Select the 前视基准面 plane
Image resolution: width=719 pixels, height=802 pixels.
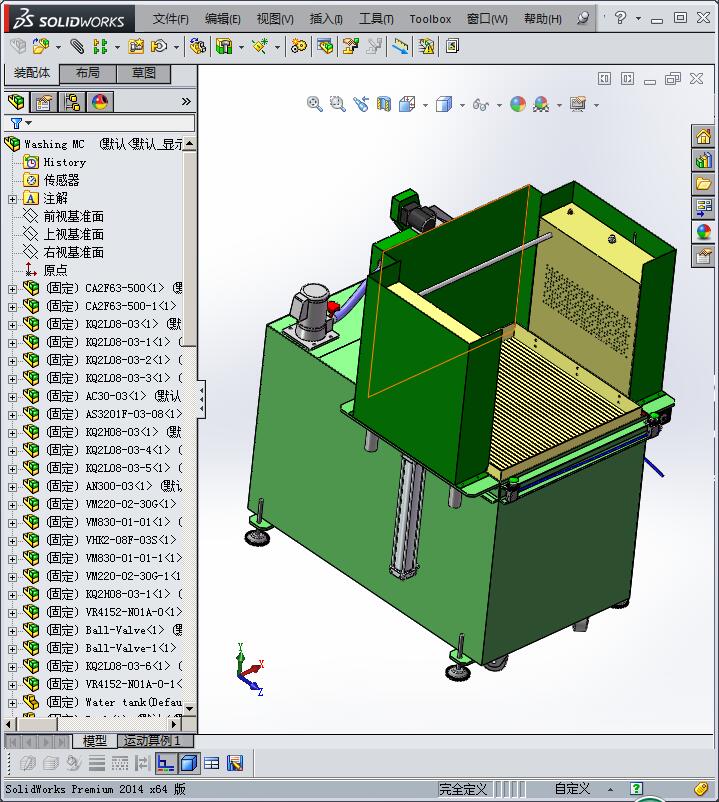pyautogui.click(x=74, y=217)
